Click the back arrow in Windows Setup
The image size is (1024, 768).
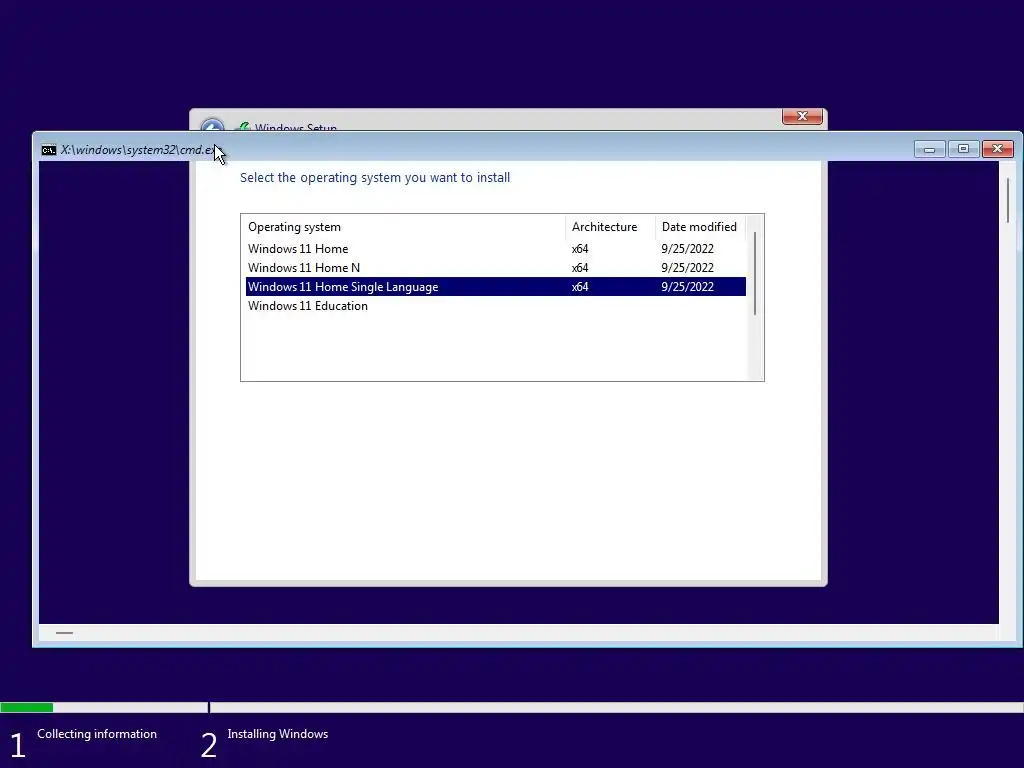click(212, 125)
